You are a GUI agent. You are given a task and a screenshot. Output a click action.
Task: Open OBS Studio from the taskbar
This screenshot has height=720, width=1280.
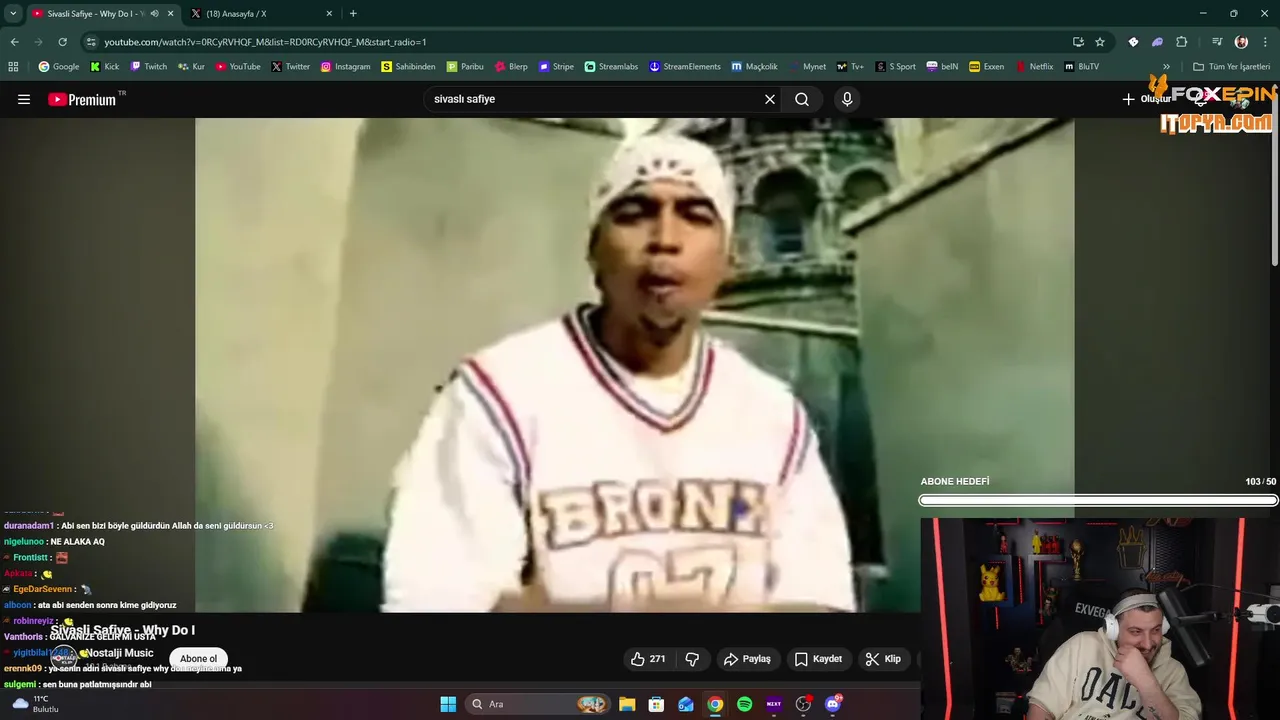click(x=803, y=704)
